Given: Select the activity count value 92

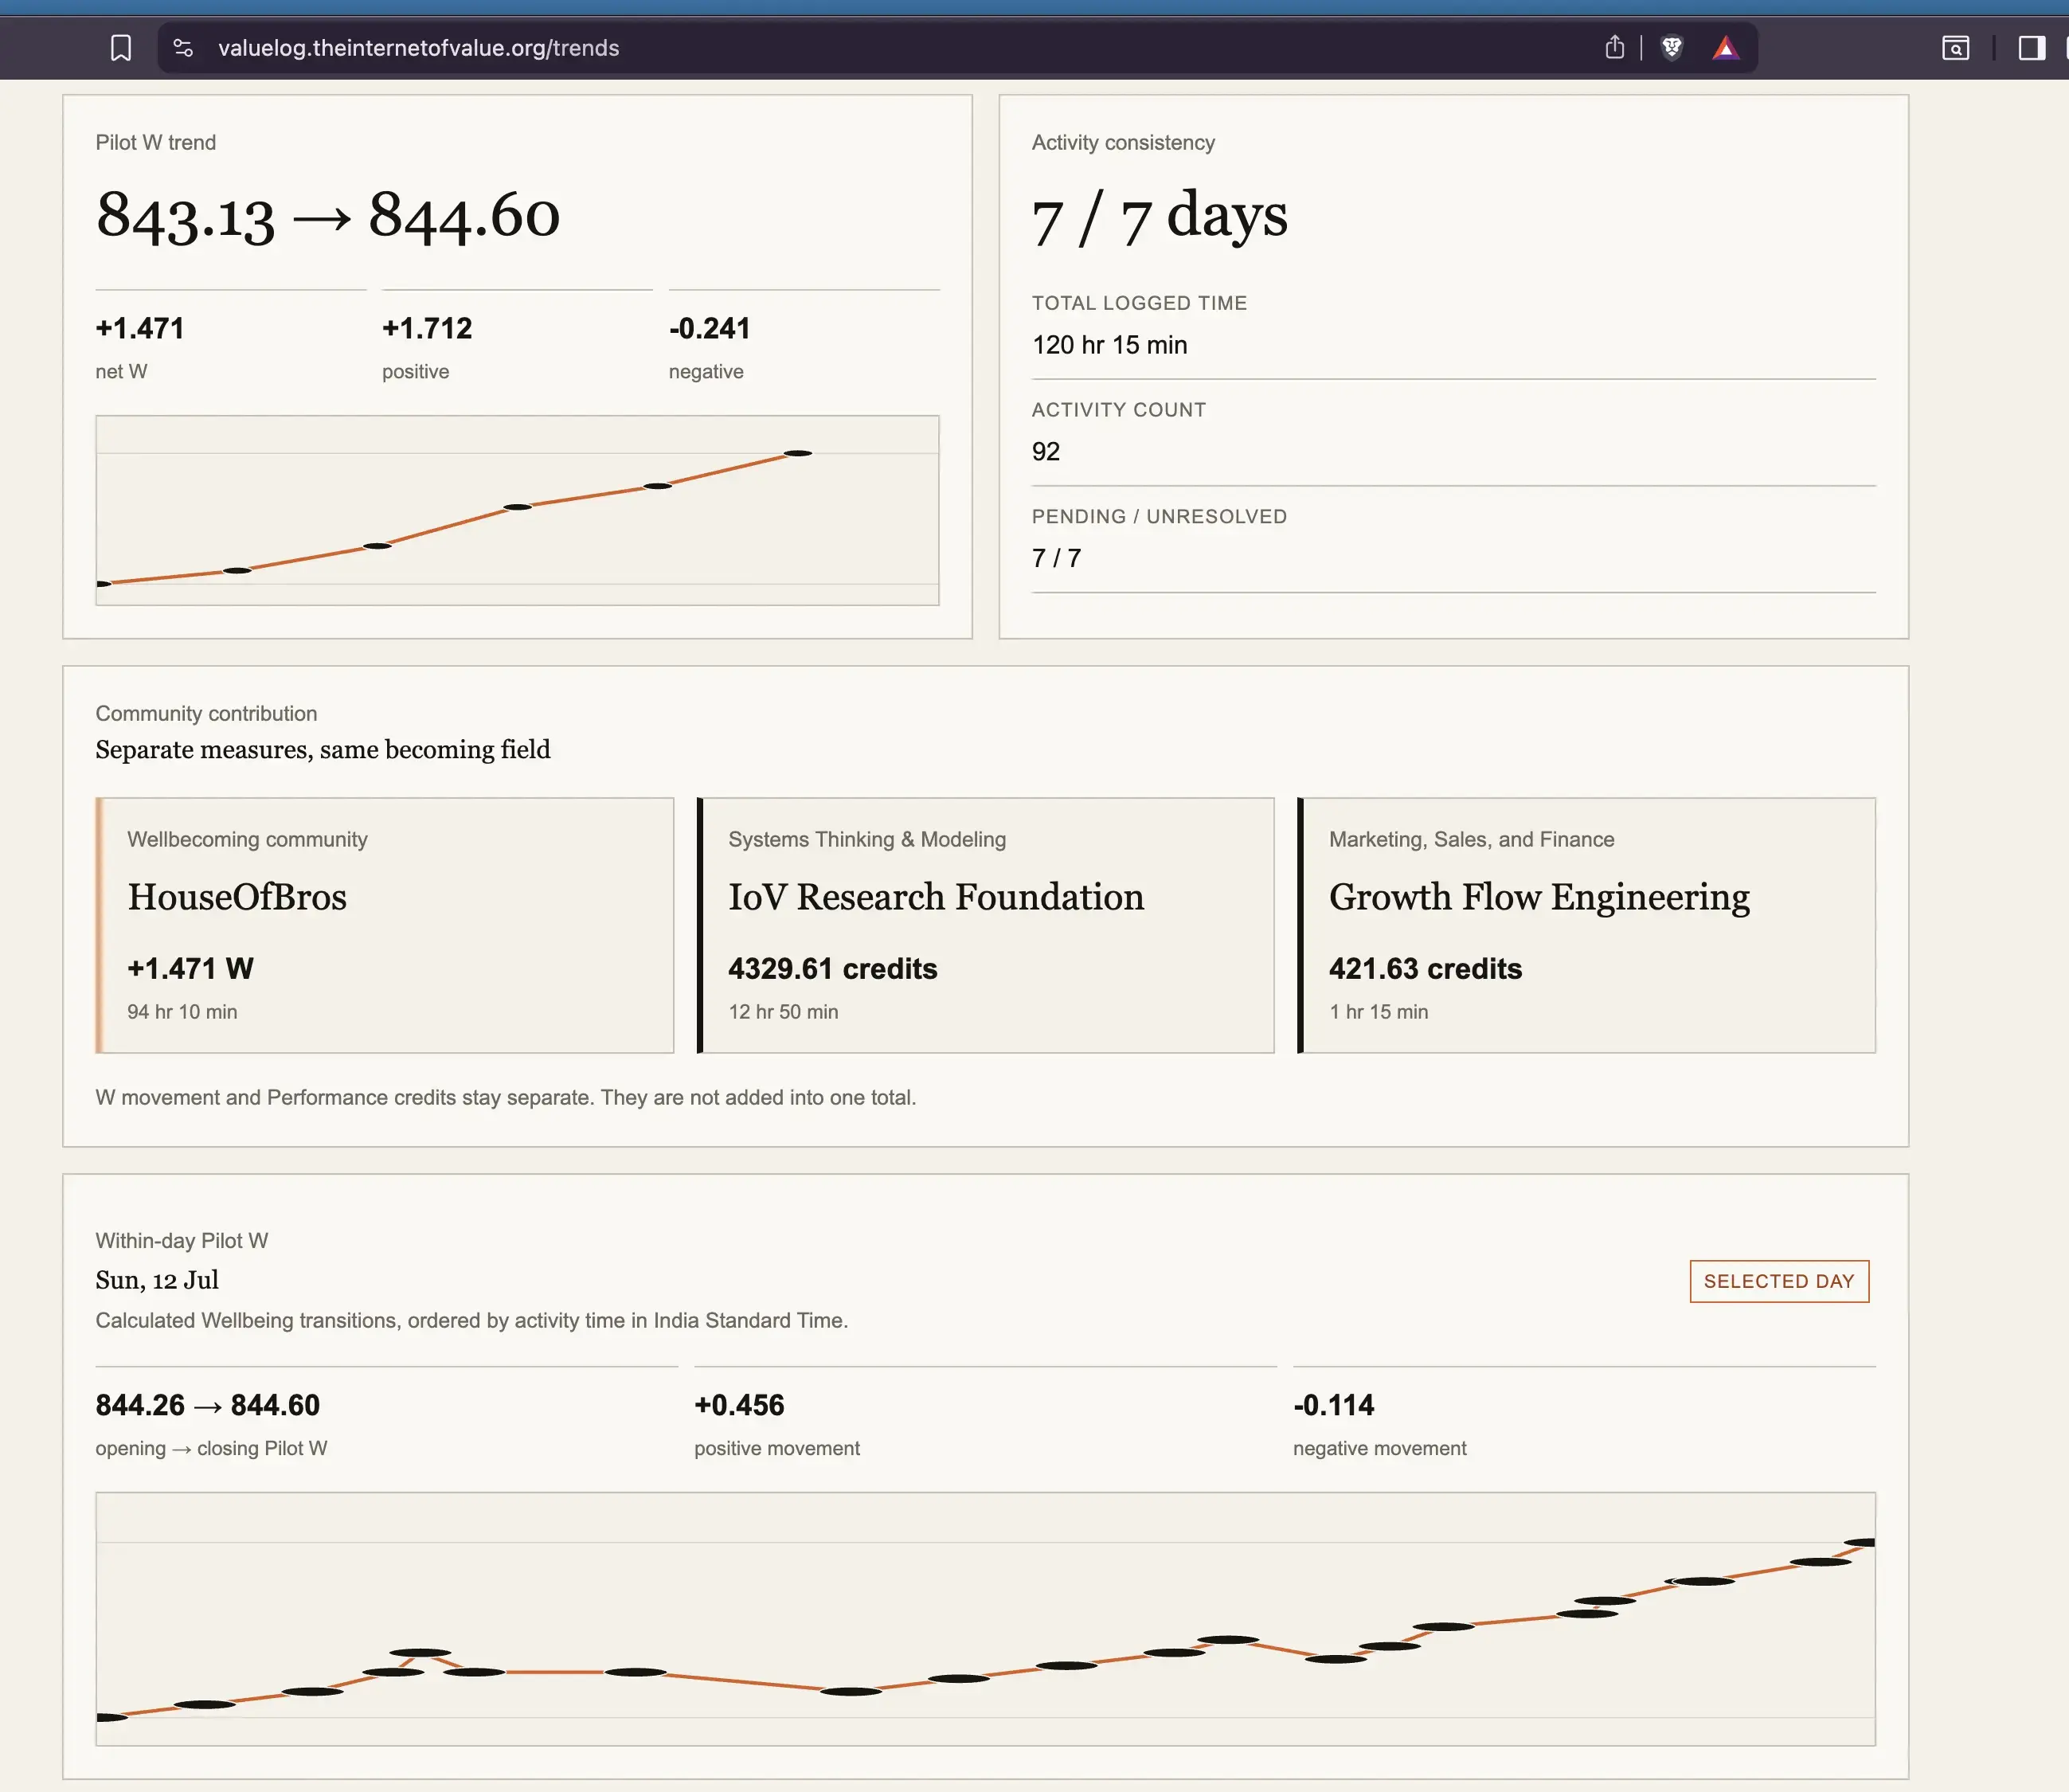Looking at the screenshot, I should [x=1046, y=452].
